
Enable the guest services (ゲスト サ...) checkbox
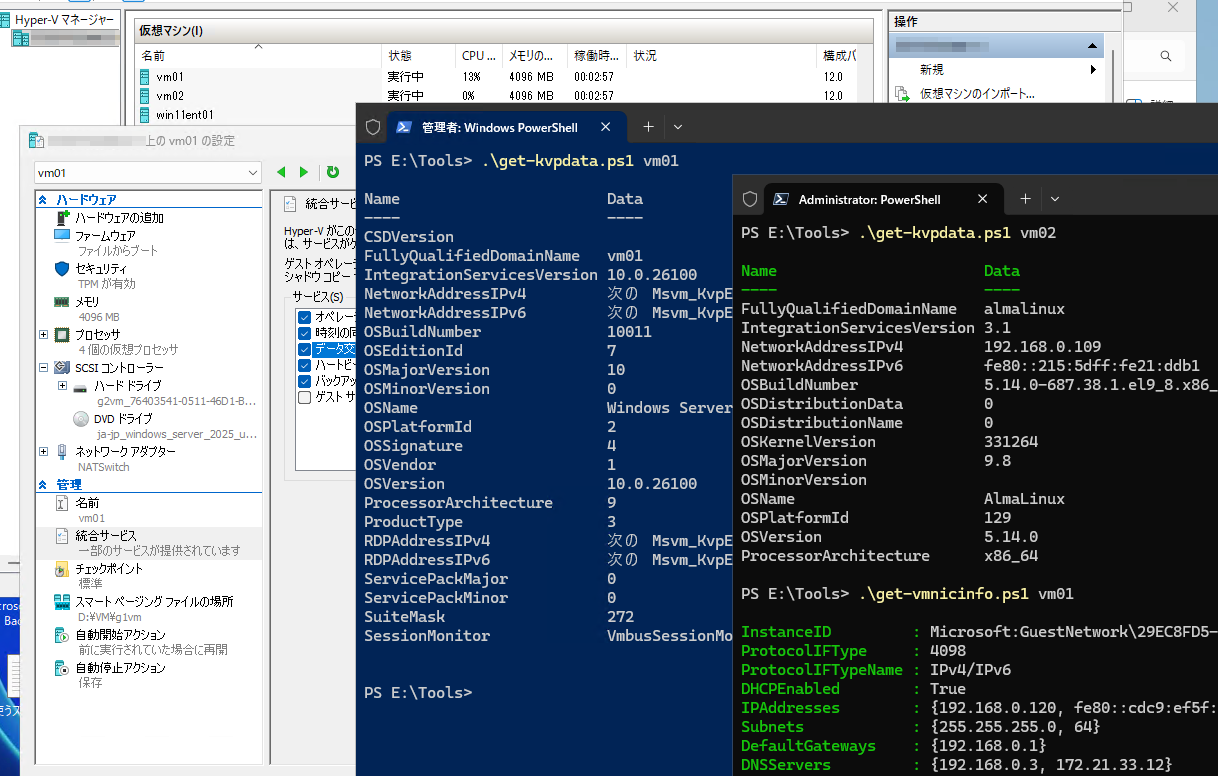click(x=305, y=397)
